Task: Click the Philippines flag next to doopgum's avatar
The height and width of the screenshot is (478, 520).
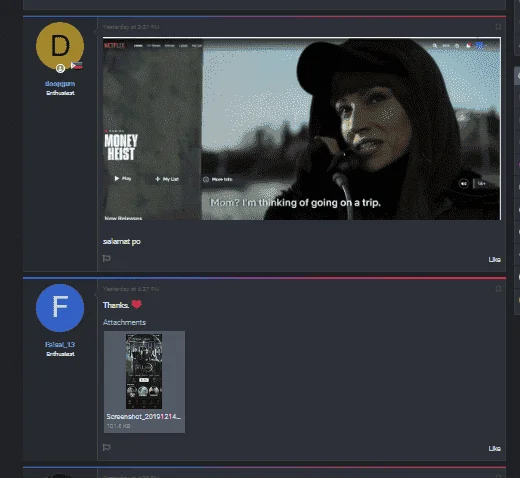Action: point(77,66)
